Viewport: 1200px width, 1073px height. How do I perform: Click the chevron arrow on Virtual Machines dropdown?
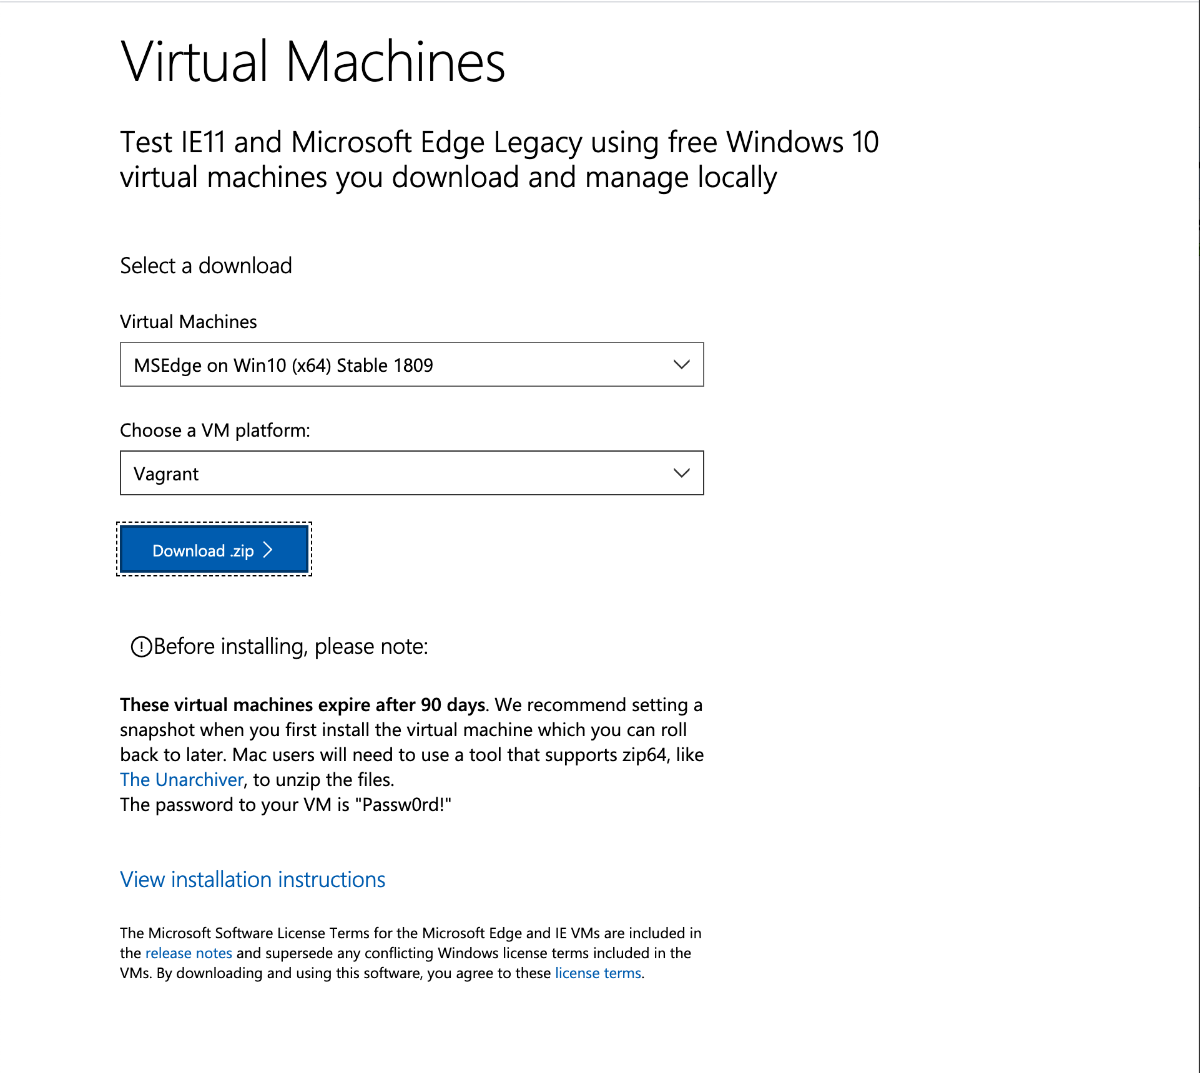682,365
